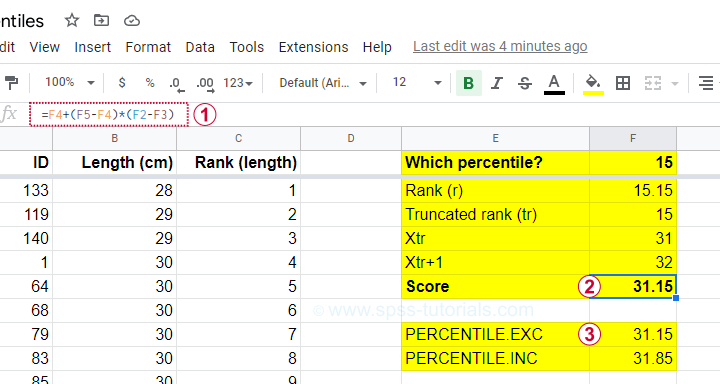720x384 pixels.
Task: Increase decimal places
Action: point(205,84)
